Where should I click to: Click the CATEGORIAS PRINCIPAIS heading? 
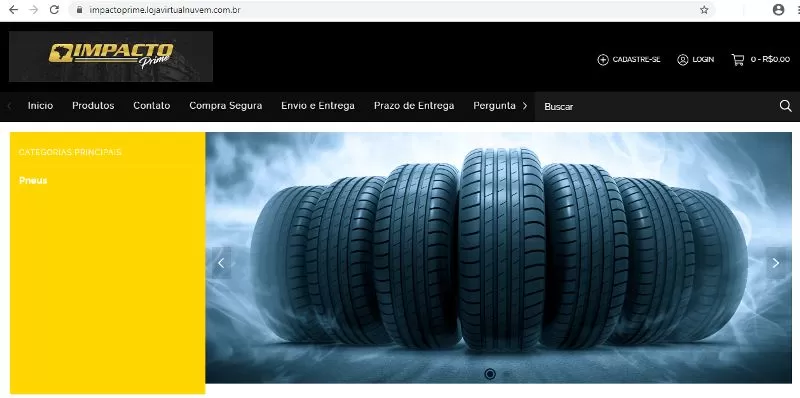point(70,152)
